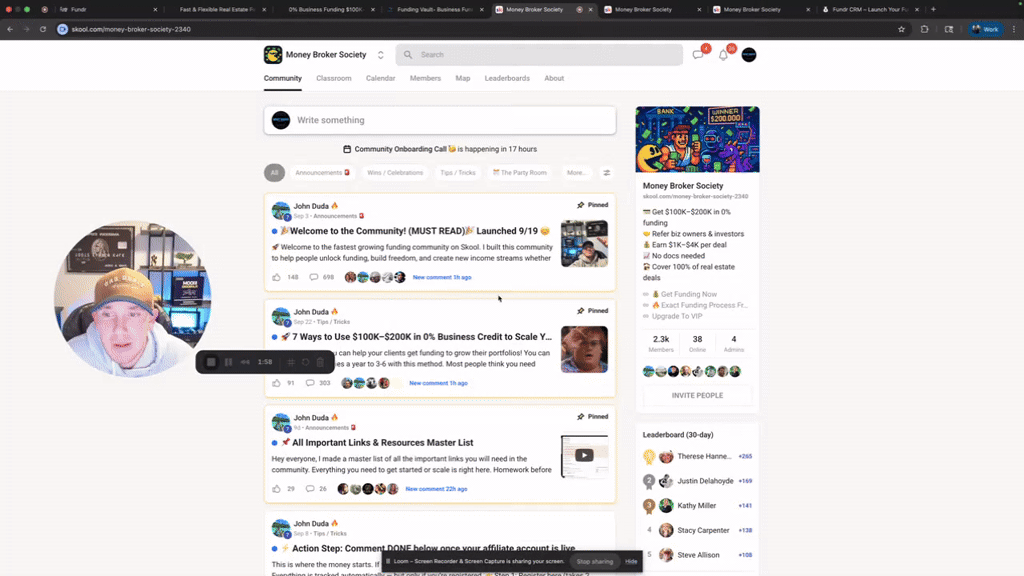Filter posts by Announcements
Viewport: 1024px width, 576px height.
322,173
